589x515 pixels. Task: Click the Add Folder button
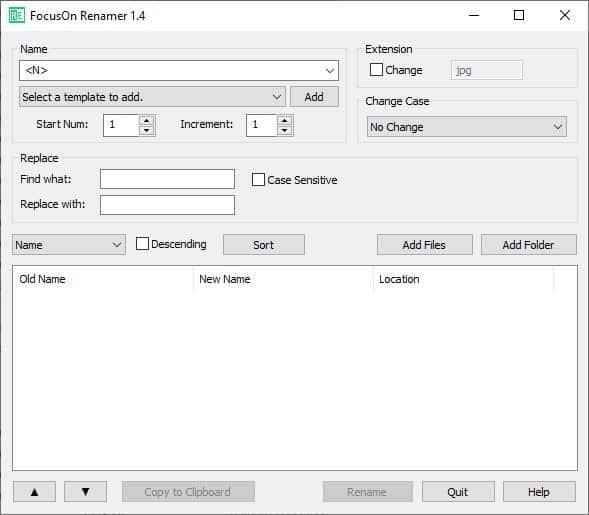coord(529,245)
